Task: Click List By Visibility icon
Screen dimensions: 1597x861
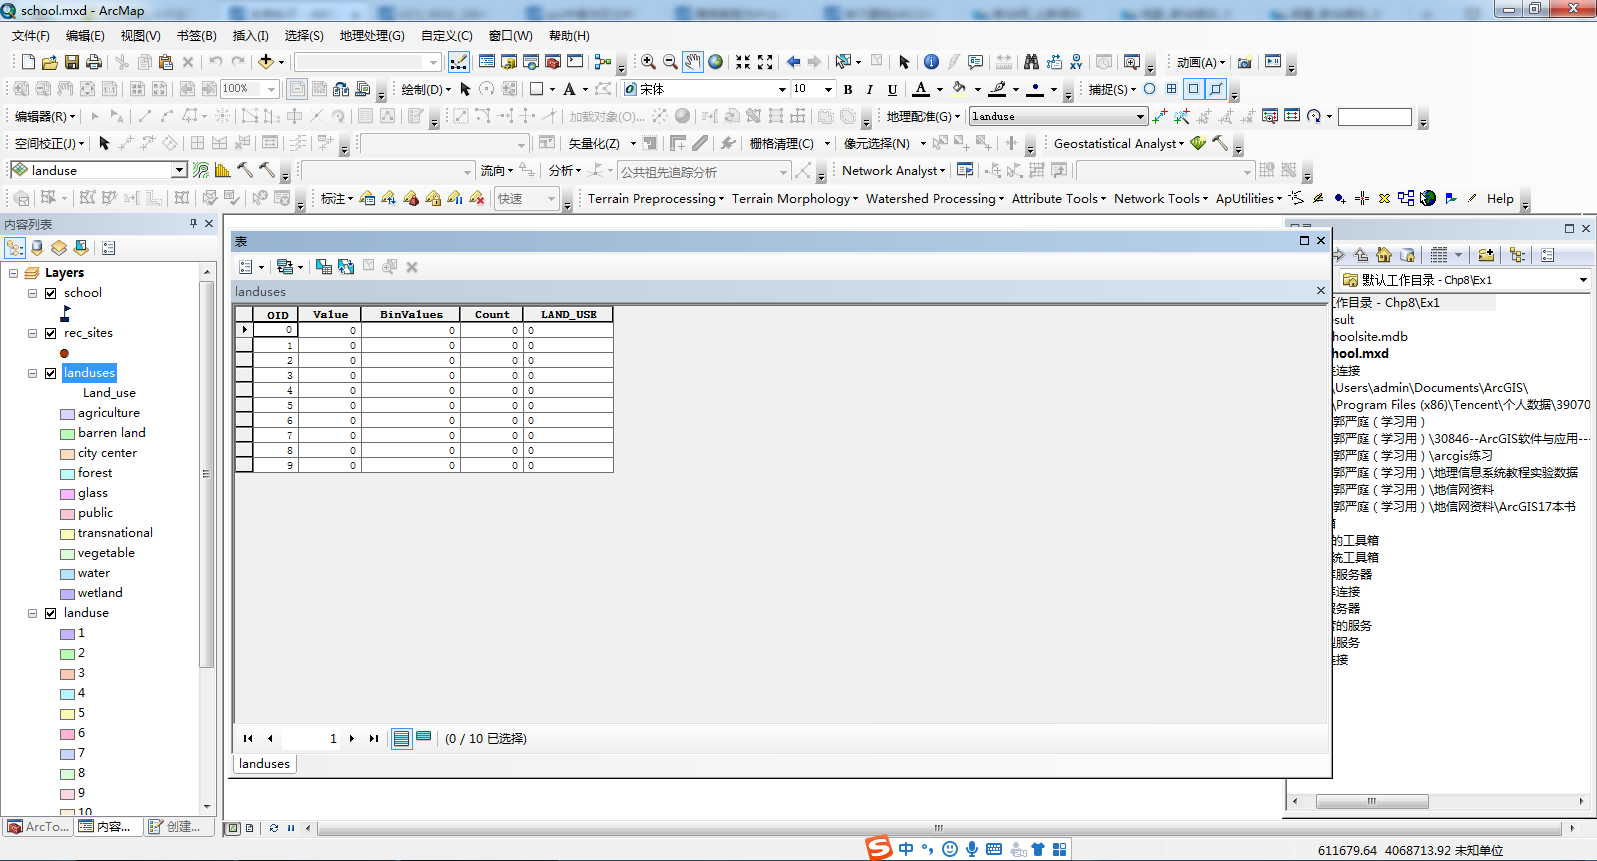Action: [59, 248]
